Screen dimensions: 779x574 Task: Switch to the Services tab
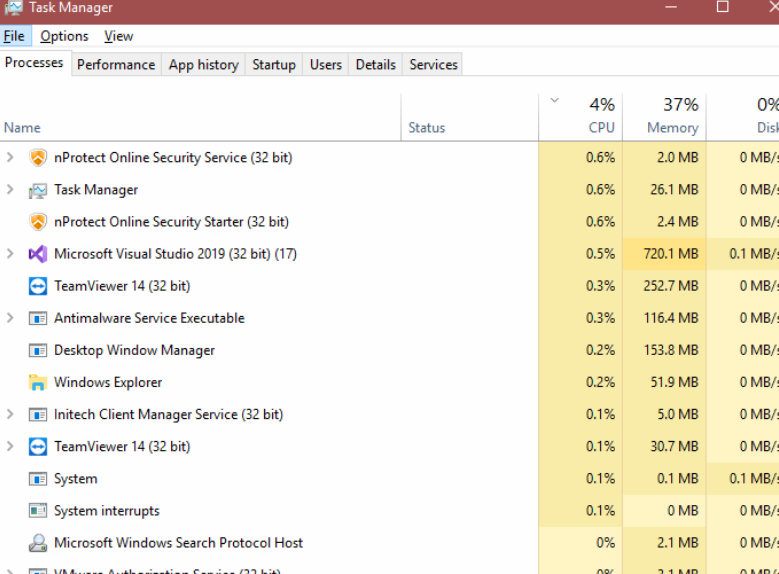pos(433,65)
